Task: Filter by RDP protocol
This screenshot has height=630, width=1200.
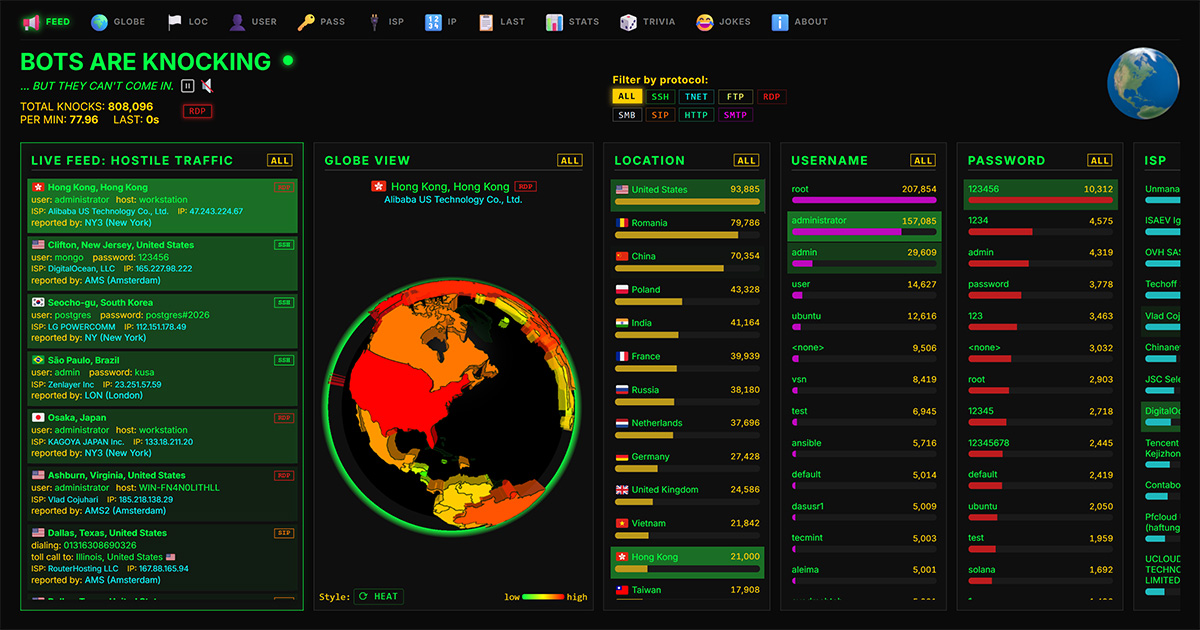Action: point(771,97)
